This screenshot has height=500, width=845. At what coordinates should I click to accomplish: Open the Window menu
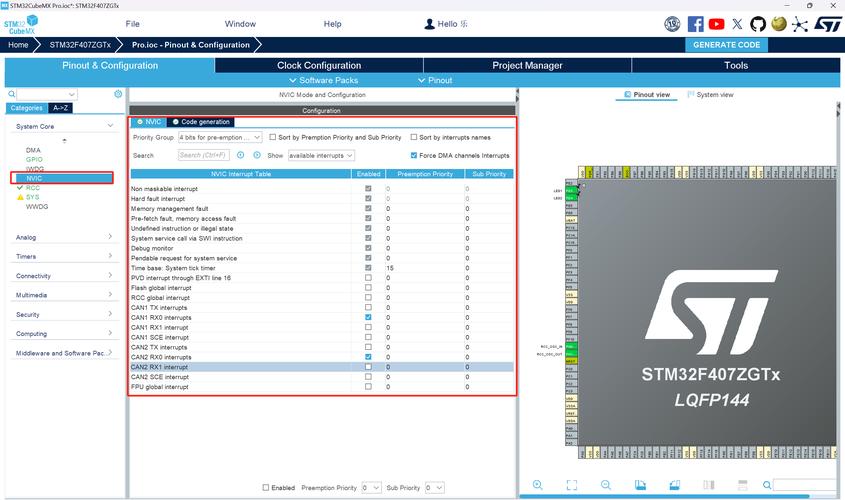tap(240, 24)
